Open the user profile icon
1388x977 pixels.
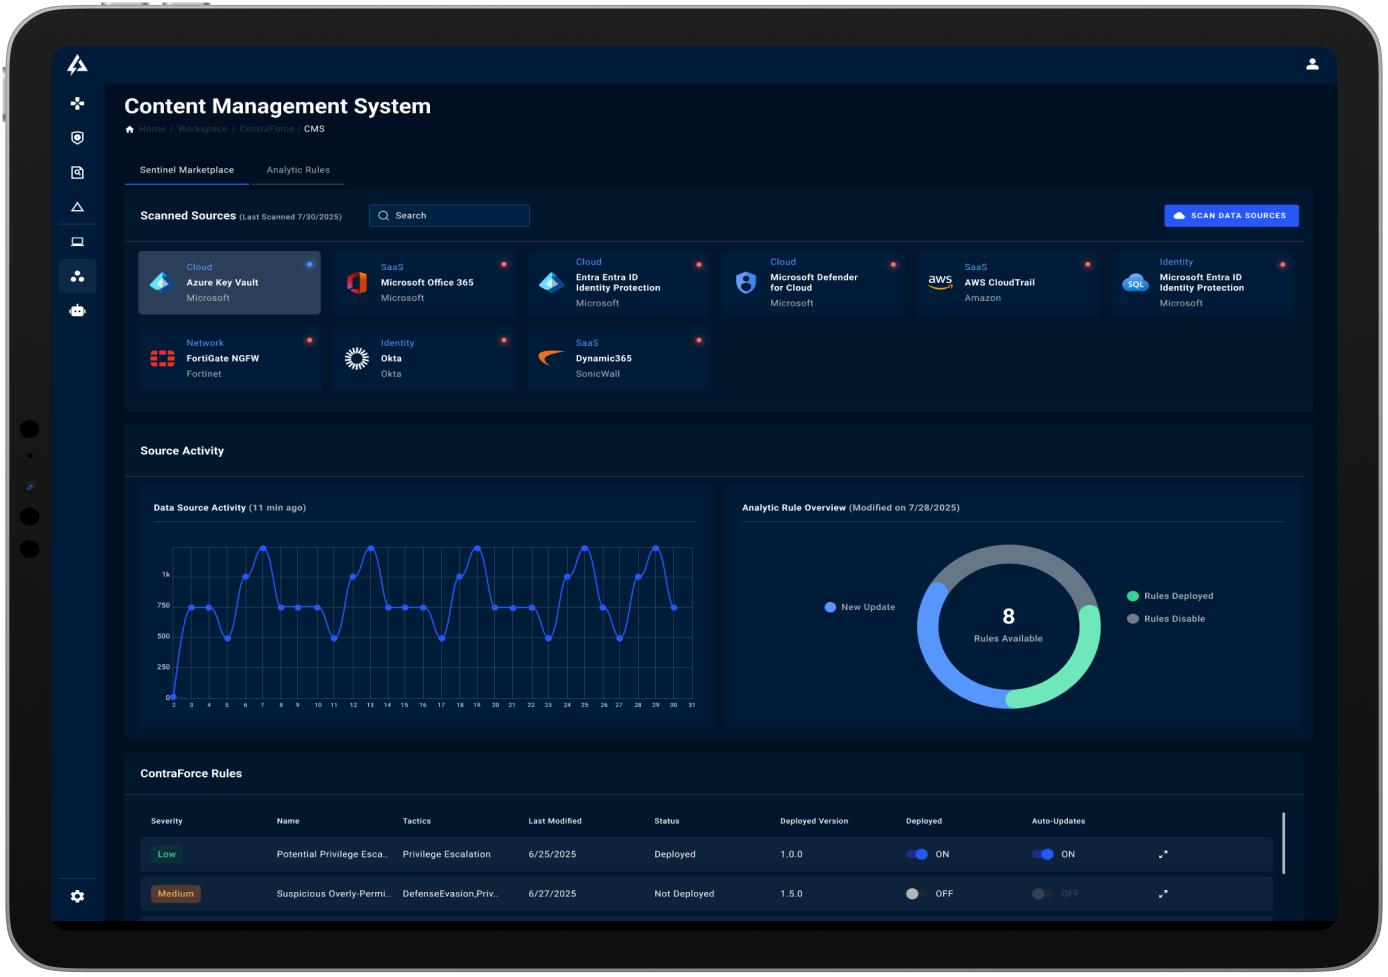coord(1312,64)
